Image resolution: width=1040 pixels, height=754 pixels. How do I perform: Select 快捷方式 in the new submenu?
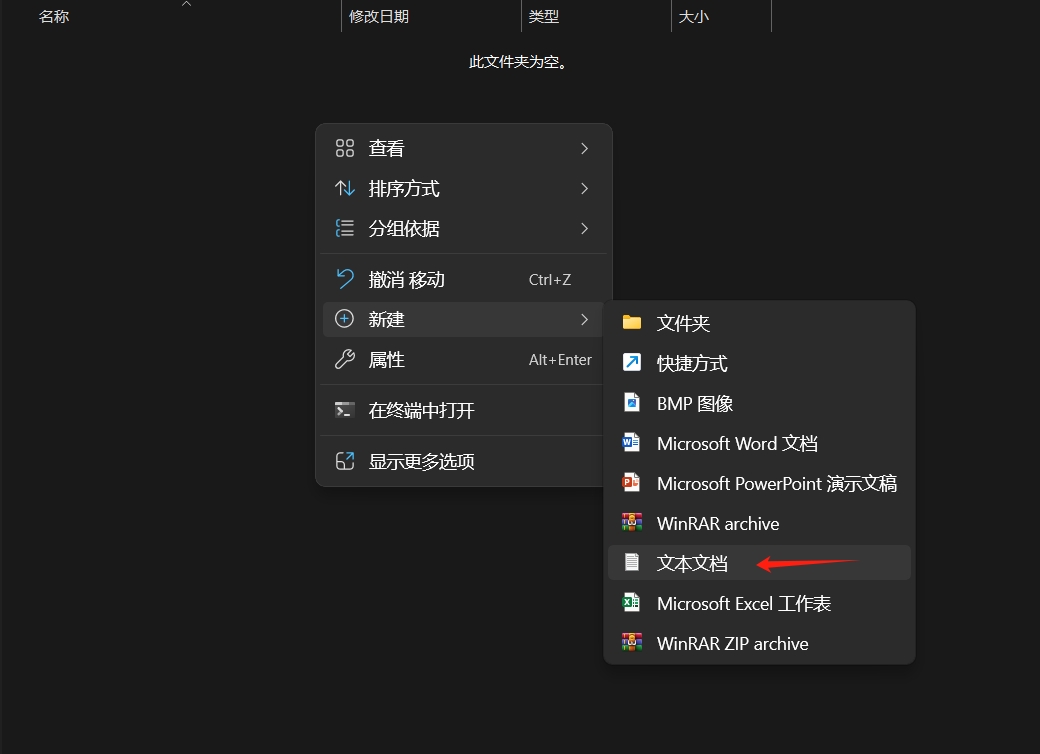coord(759,363)
